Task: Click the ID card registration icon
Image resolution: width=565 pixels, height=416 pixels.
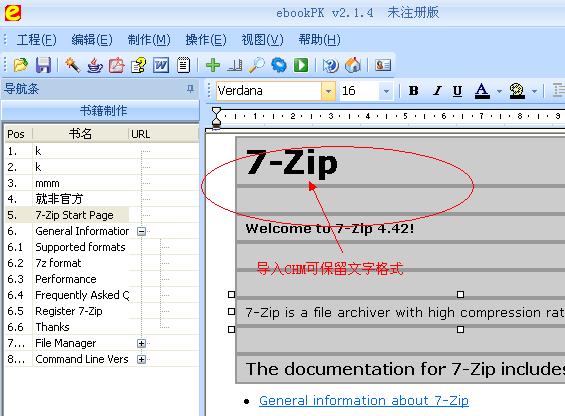Action: (383, 65)
